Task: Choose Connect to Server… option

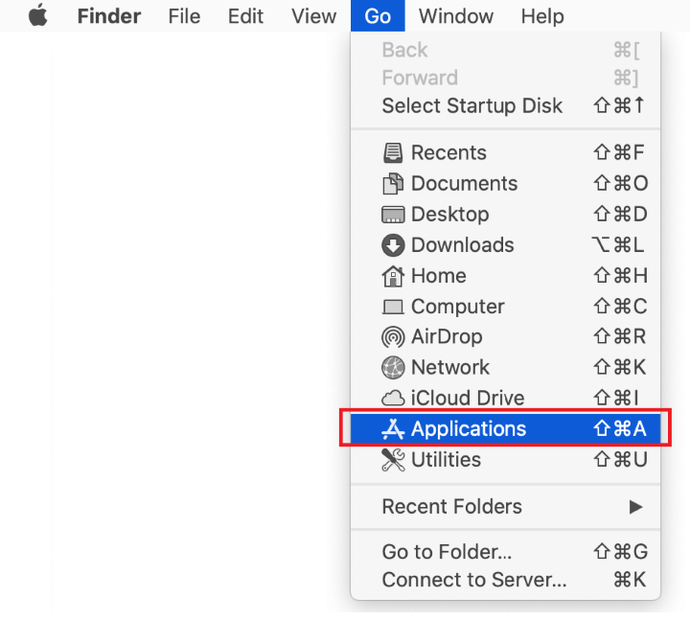Action: 474,580
